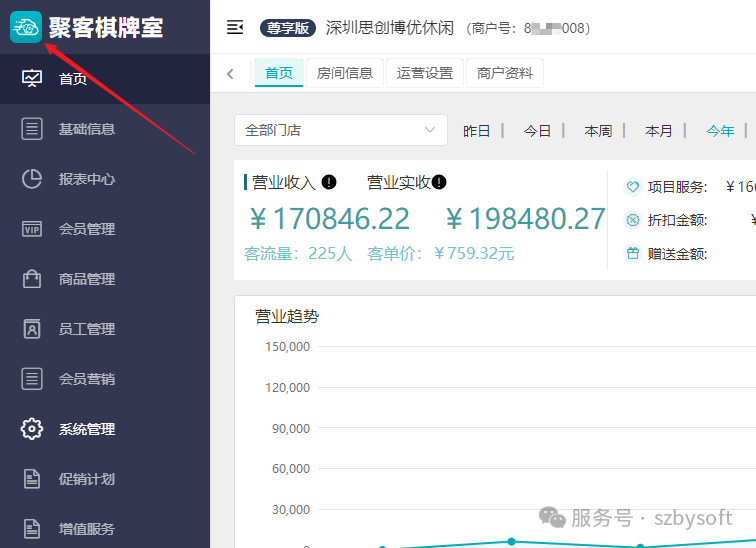The image size is (756, 548).
Task: Click the 报表中心 pie chart icon
Action: click(32, 179)
